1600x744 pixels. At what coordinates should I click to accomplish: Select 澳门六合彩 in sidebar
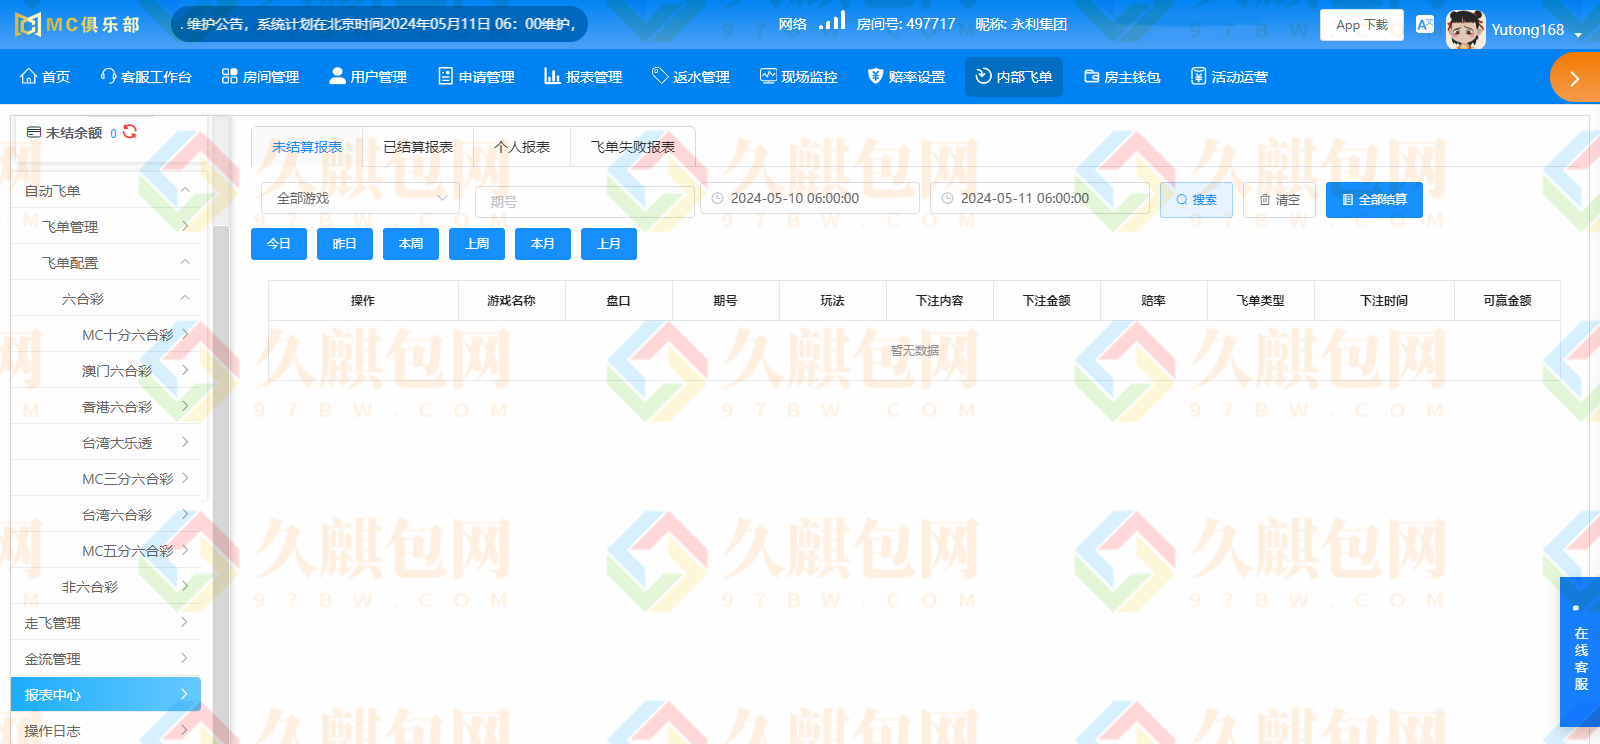click(x=106, y=371)
